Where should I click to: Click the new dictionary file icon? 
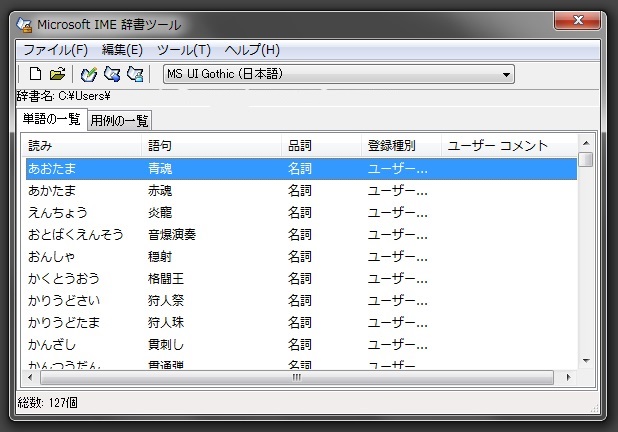(35, 74)
